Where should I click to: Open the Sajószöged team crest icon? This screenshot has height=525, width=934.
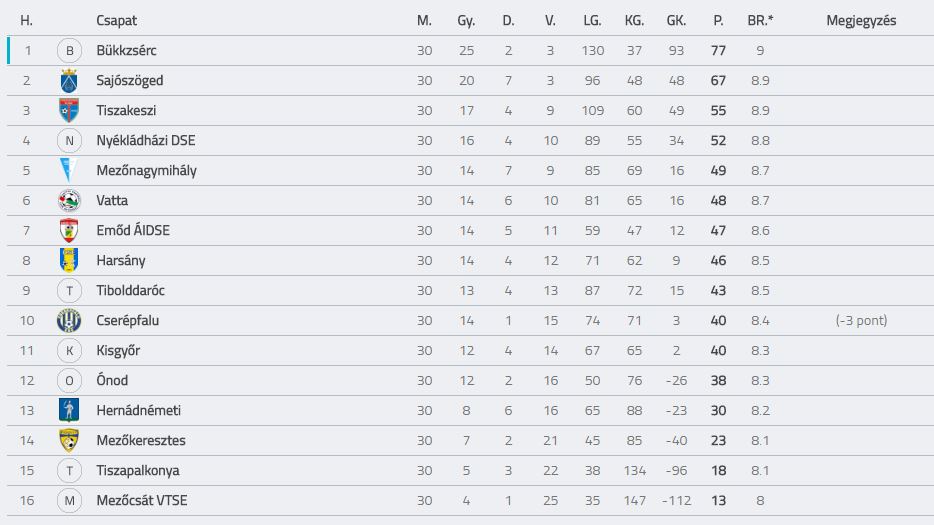coord(69,80)
